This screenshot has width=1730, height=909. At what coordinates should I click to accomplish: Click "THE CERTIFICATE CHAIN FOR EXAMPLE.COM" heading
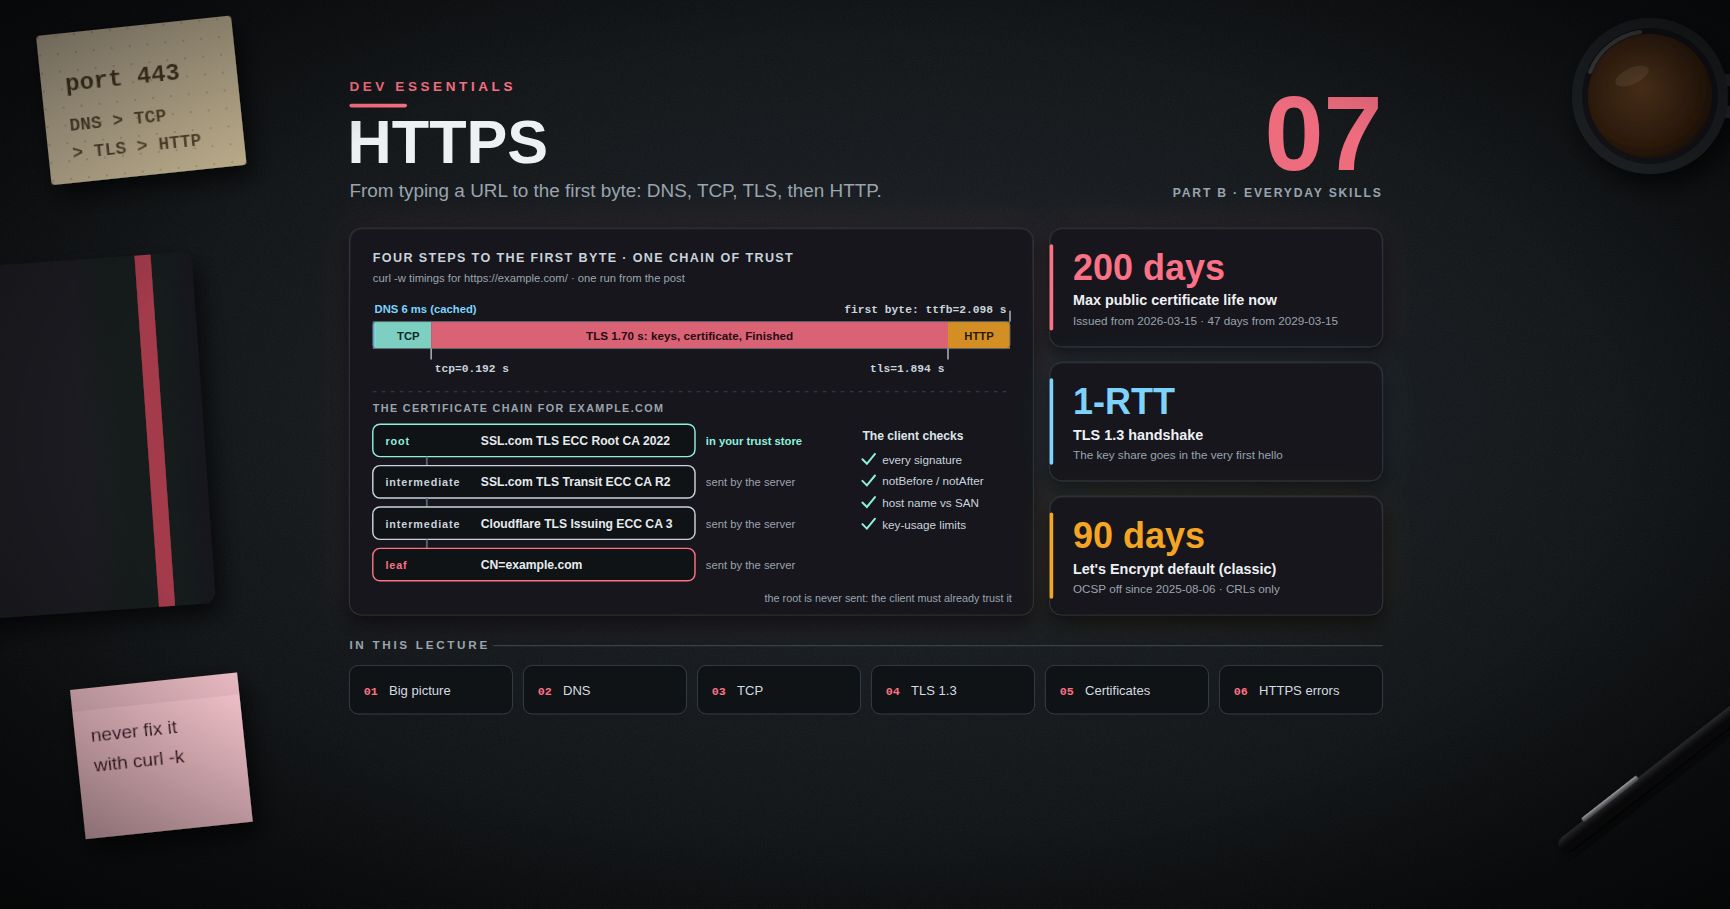[x=518, y=408]
